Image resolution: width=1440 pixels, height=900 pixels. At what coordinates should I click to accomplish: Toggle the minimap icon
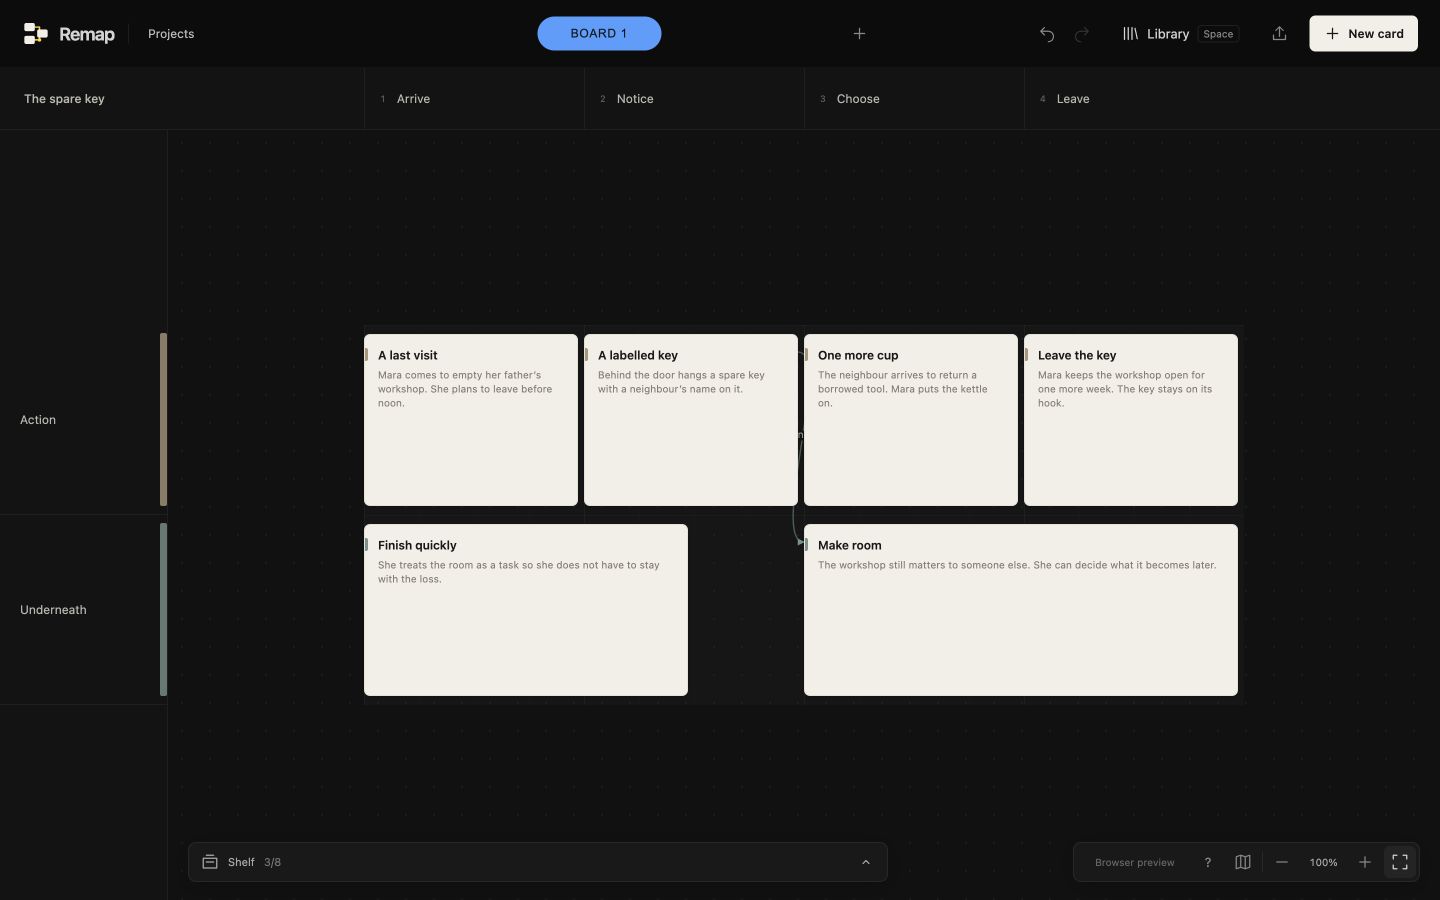(1243, 862)
